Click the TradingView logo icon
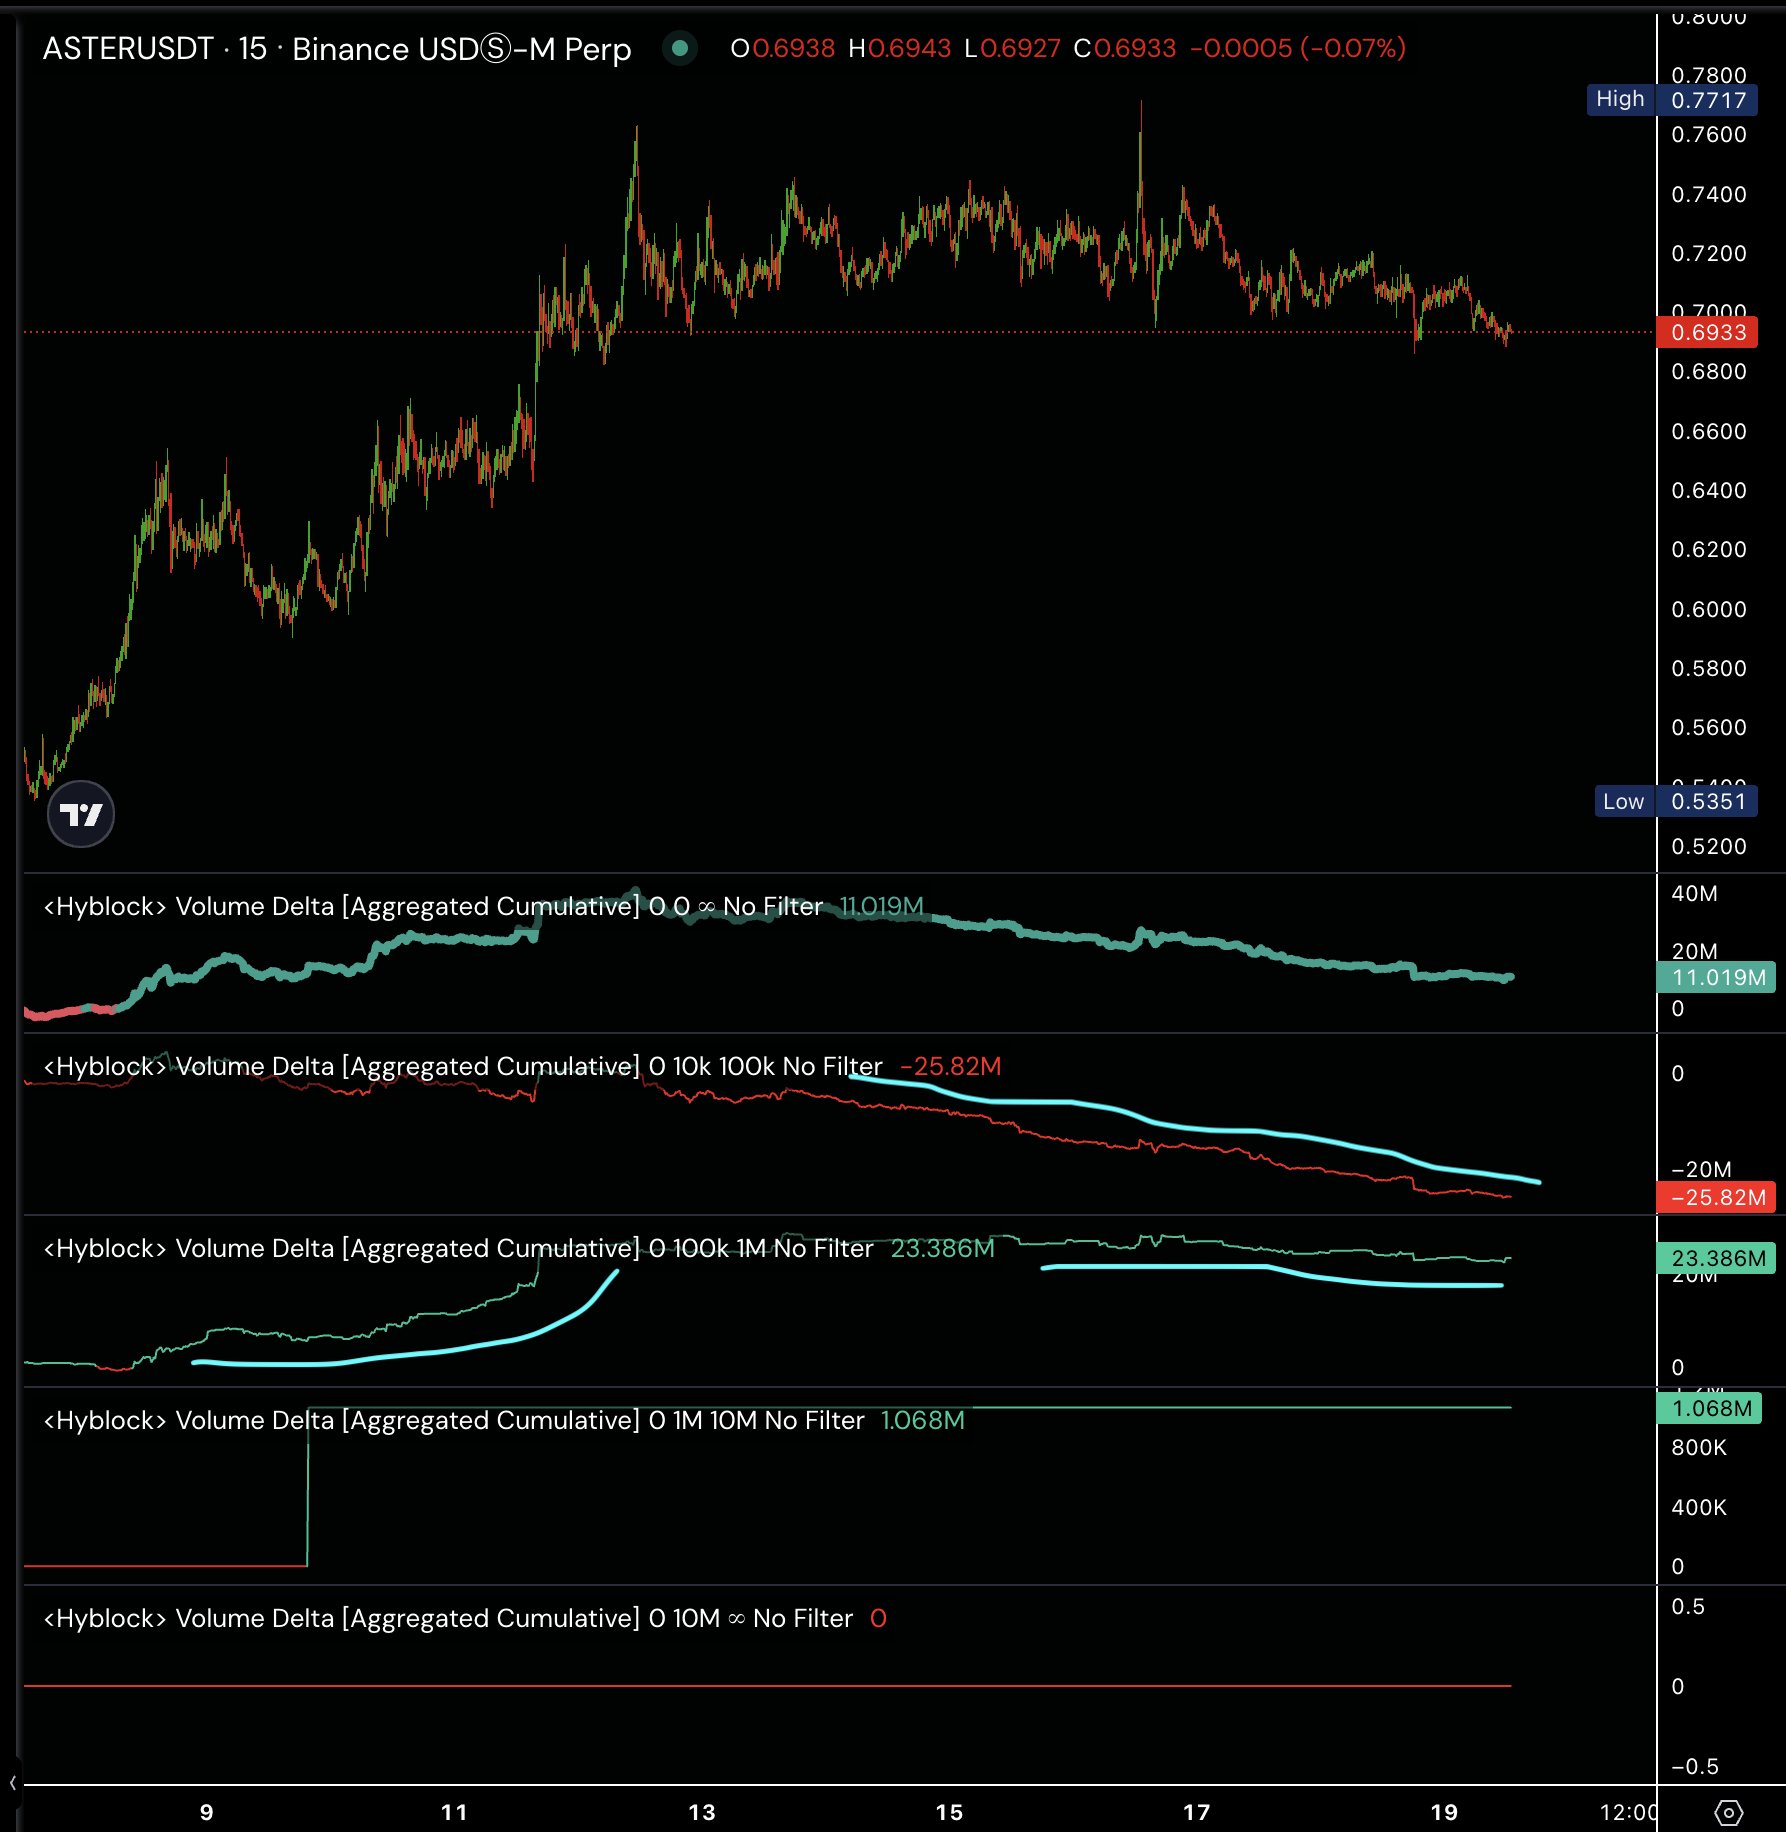Screen dimensions: 1786x1832 click(x=81, y=814)
